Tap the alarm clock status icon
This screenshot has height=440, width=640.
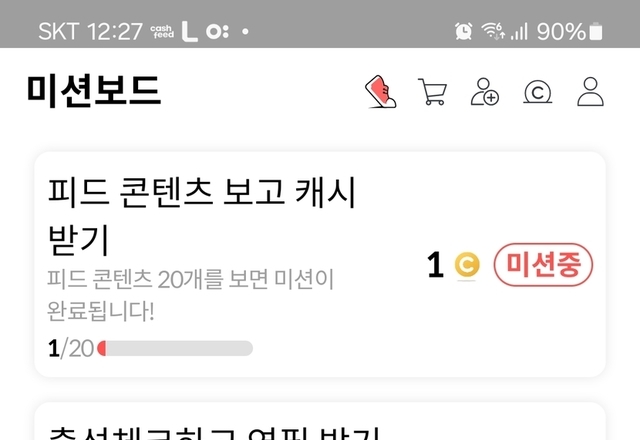click(464, 31)
